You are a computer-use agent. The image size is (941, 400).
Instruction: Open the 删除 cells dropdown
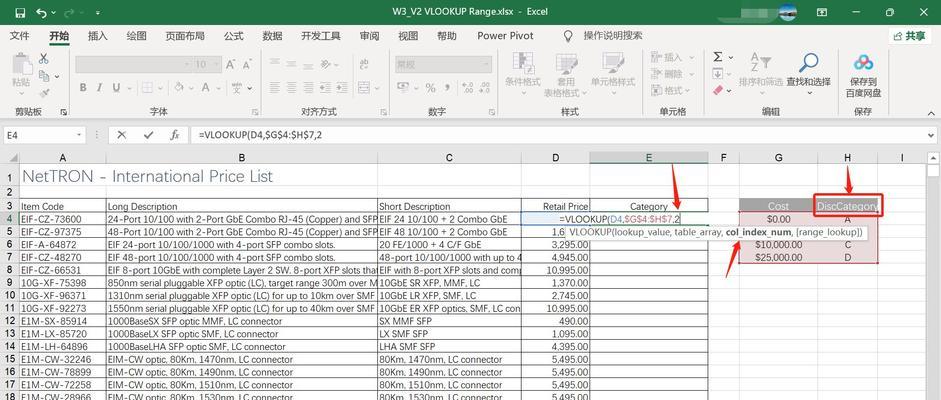pos(691,74)
